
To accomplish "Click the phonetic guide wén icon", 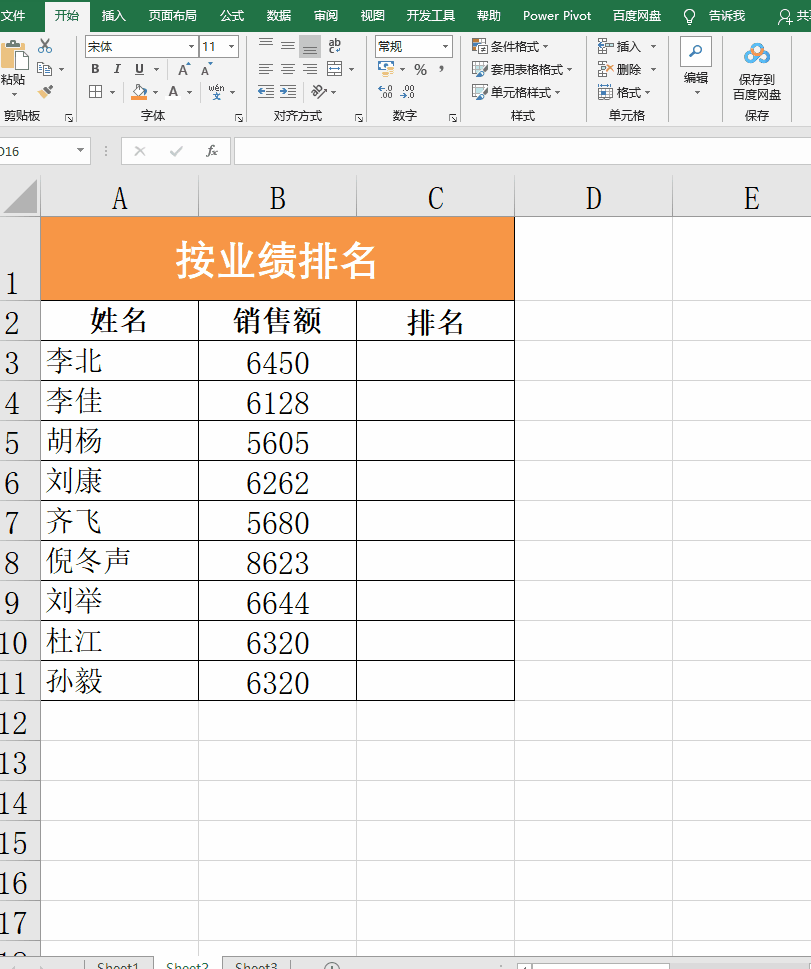I will click(x=216, y=91).
